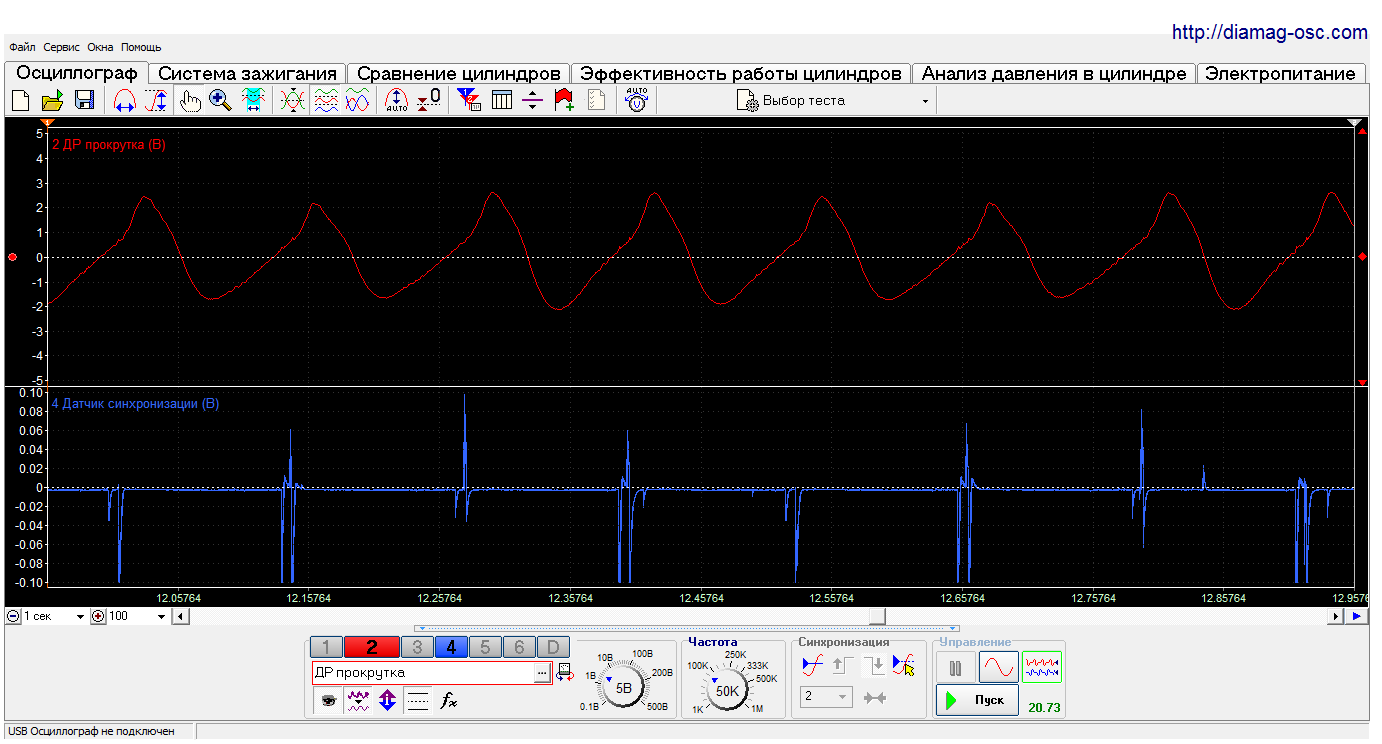This screenshot has width=1382, height=744.
Task: Create a new file with the blank page icon
Action: 20,100
